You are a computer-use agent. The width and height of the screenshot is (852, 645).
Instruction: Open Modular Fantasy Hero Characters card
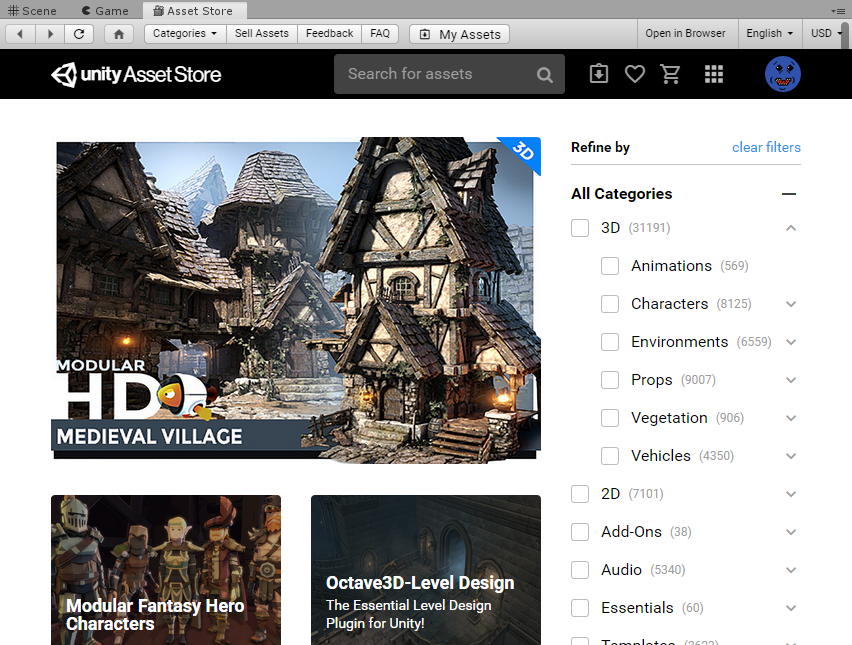(x=166, y=570)
